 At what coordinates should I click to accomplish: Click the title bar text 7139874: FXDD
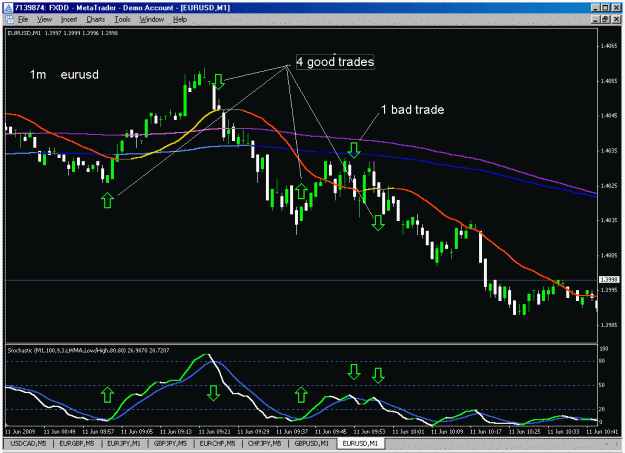click(x=41, y=8)
